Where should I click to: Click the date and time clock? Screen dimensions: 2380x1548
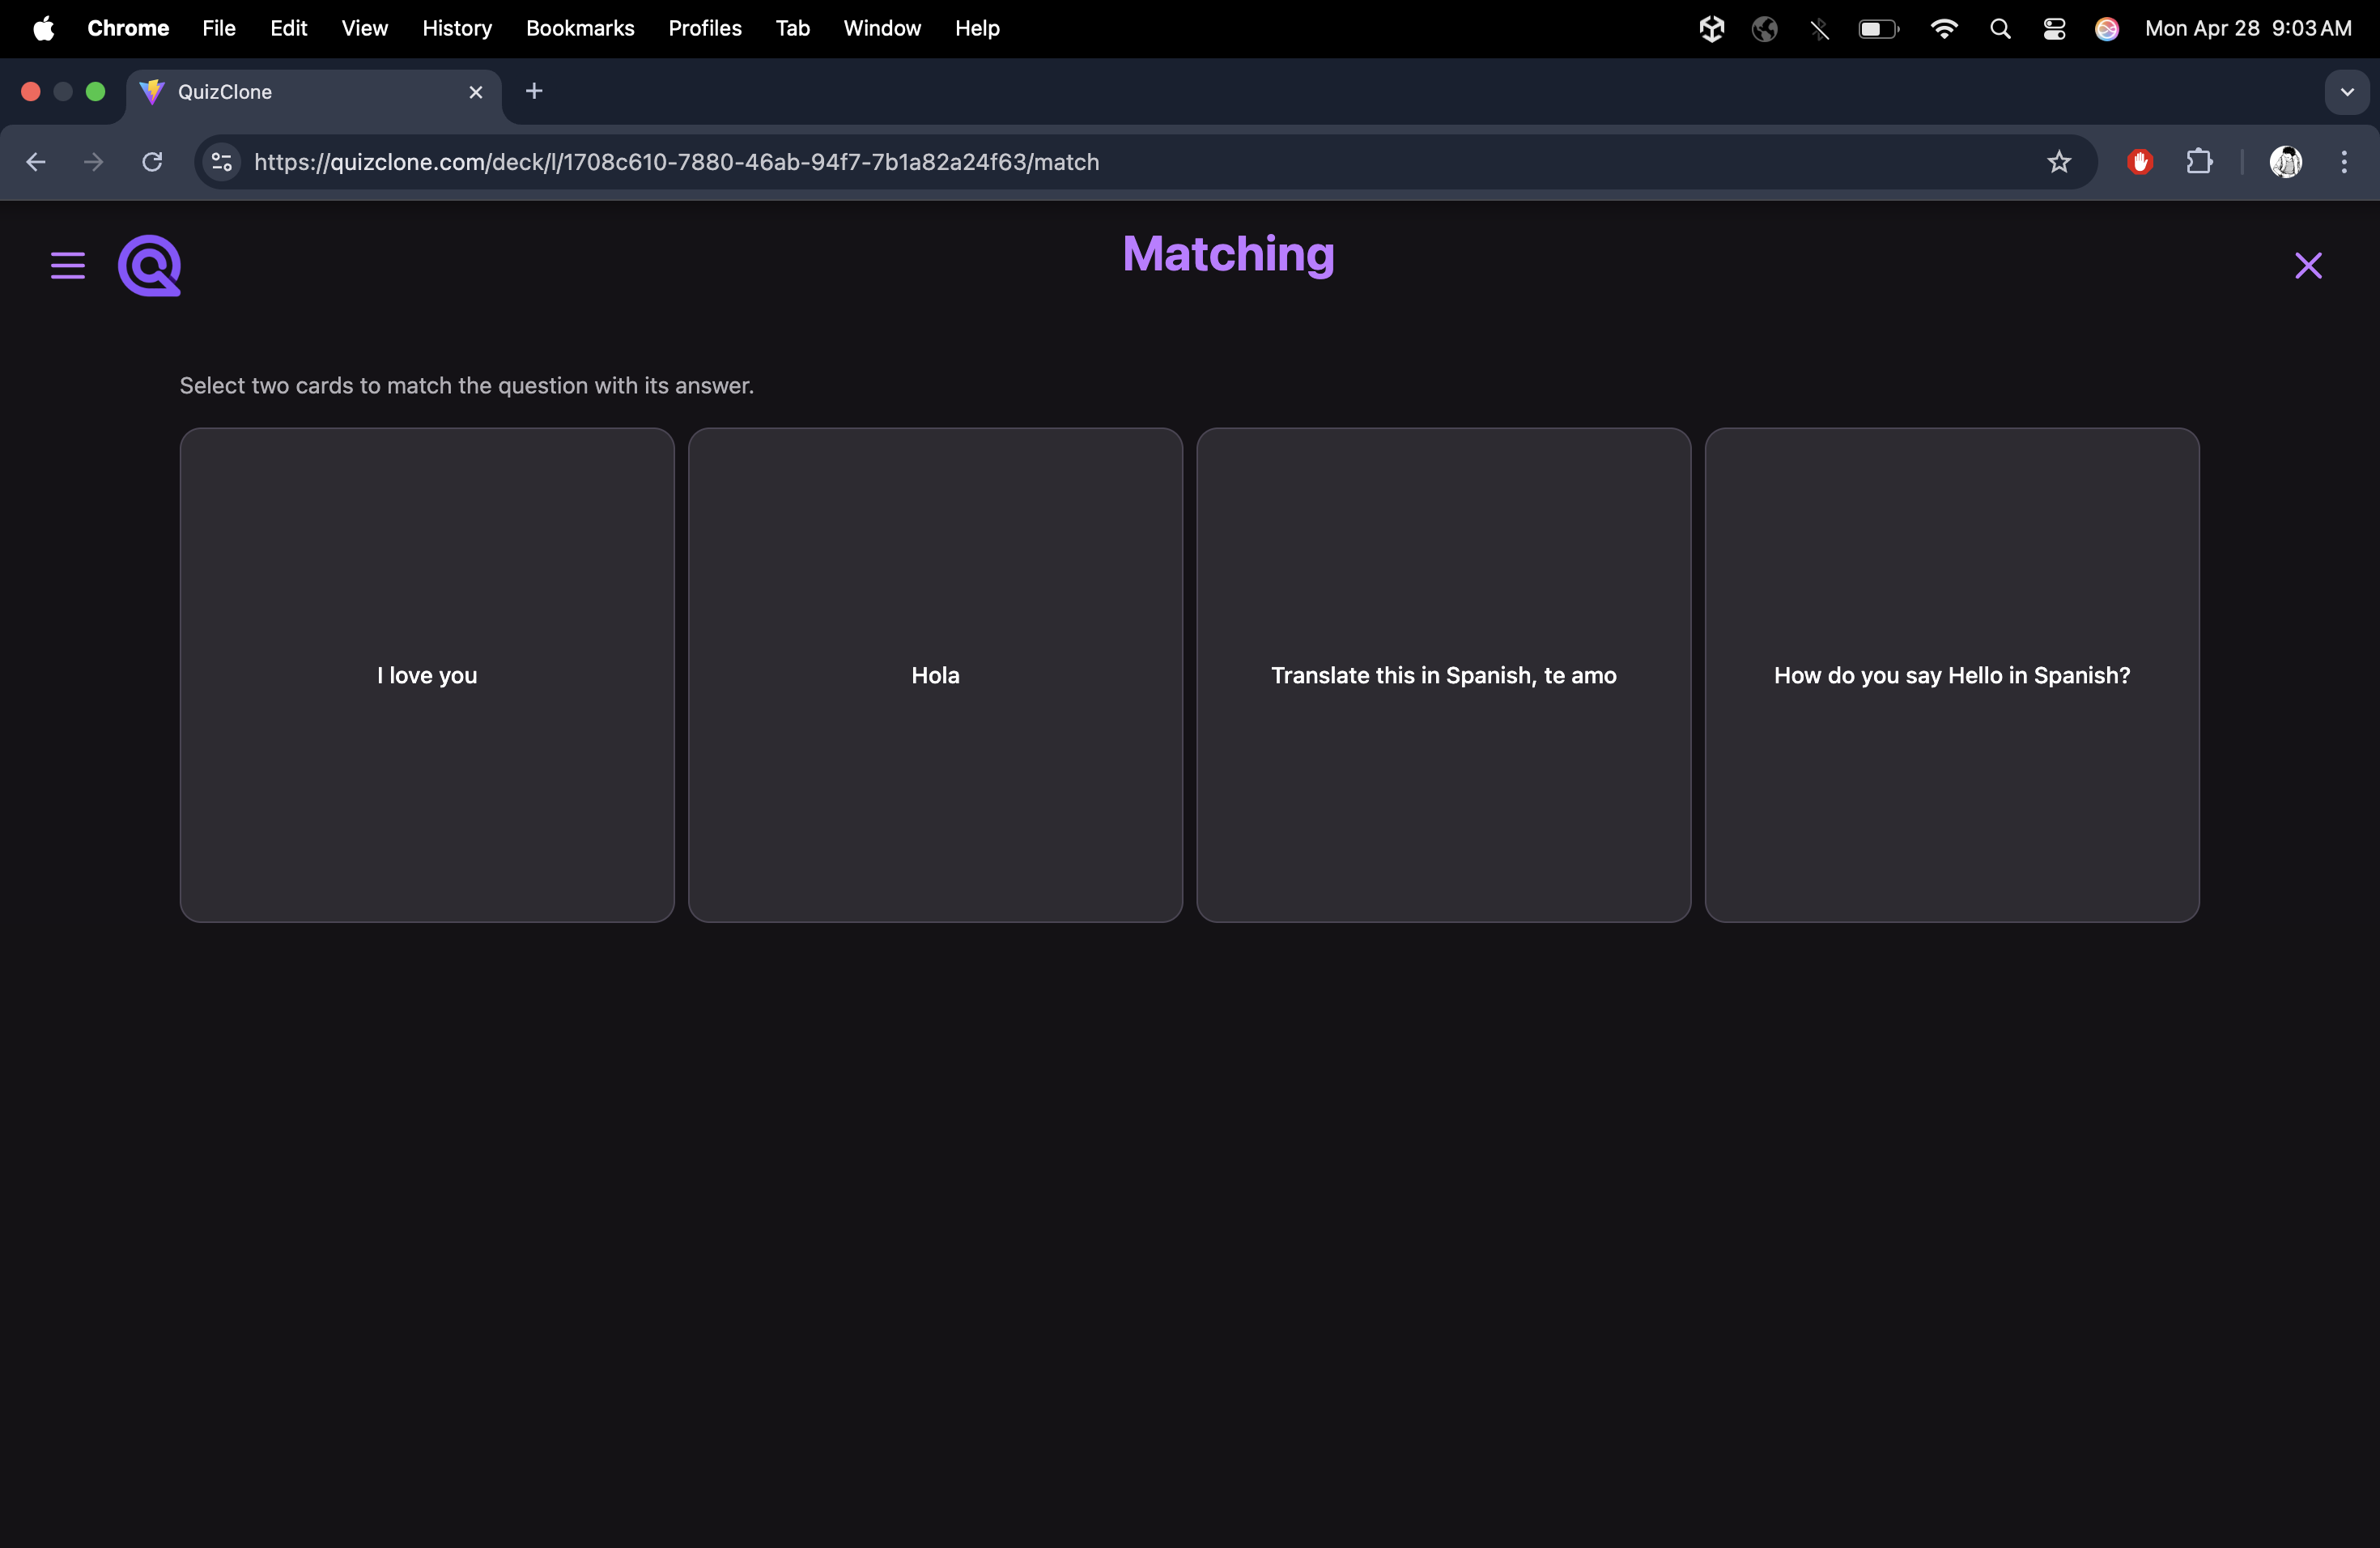(x=2247, y=28)
